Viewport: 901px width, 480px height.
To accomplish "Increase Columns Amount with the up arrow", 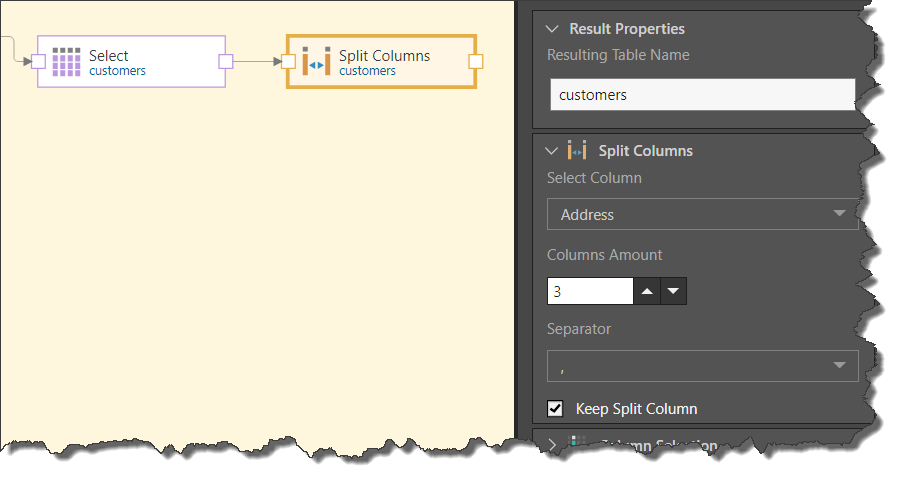I will pyautogui.click(x=648, y=291).
